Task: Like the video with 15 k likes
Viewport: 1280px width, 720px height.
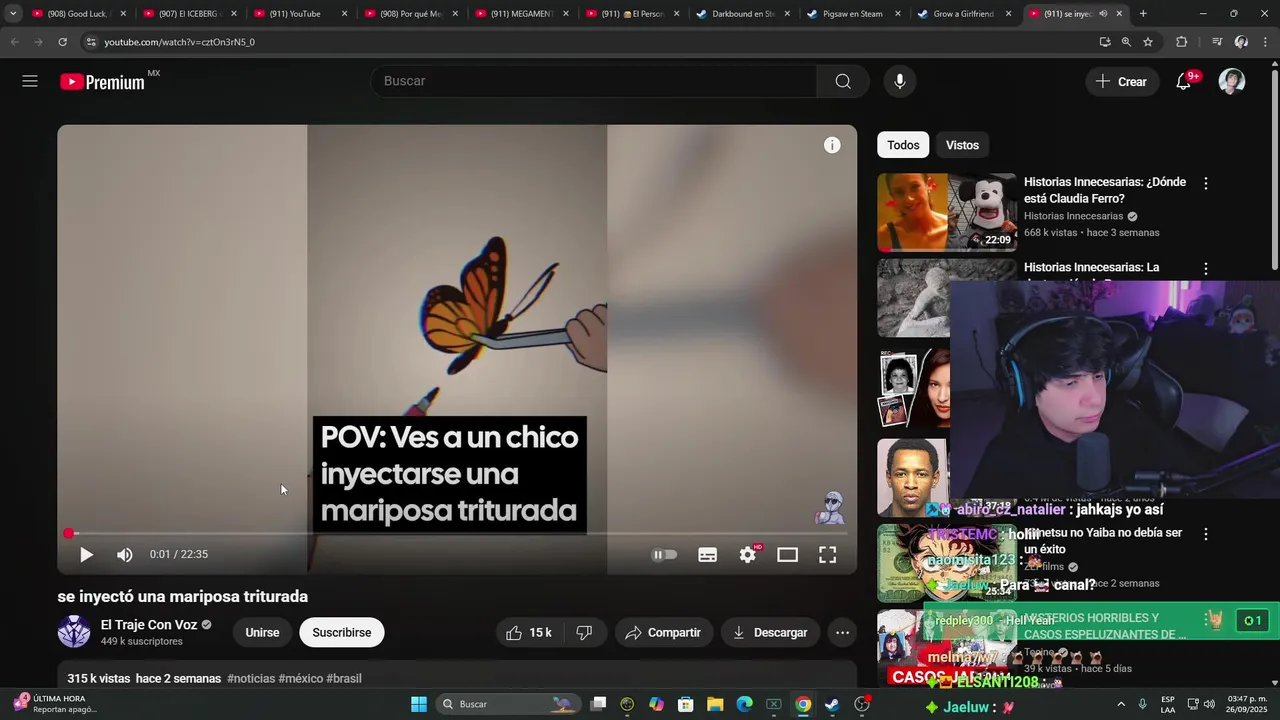Action: [529, 632]
